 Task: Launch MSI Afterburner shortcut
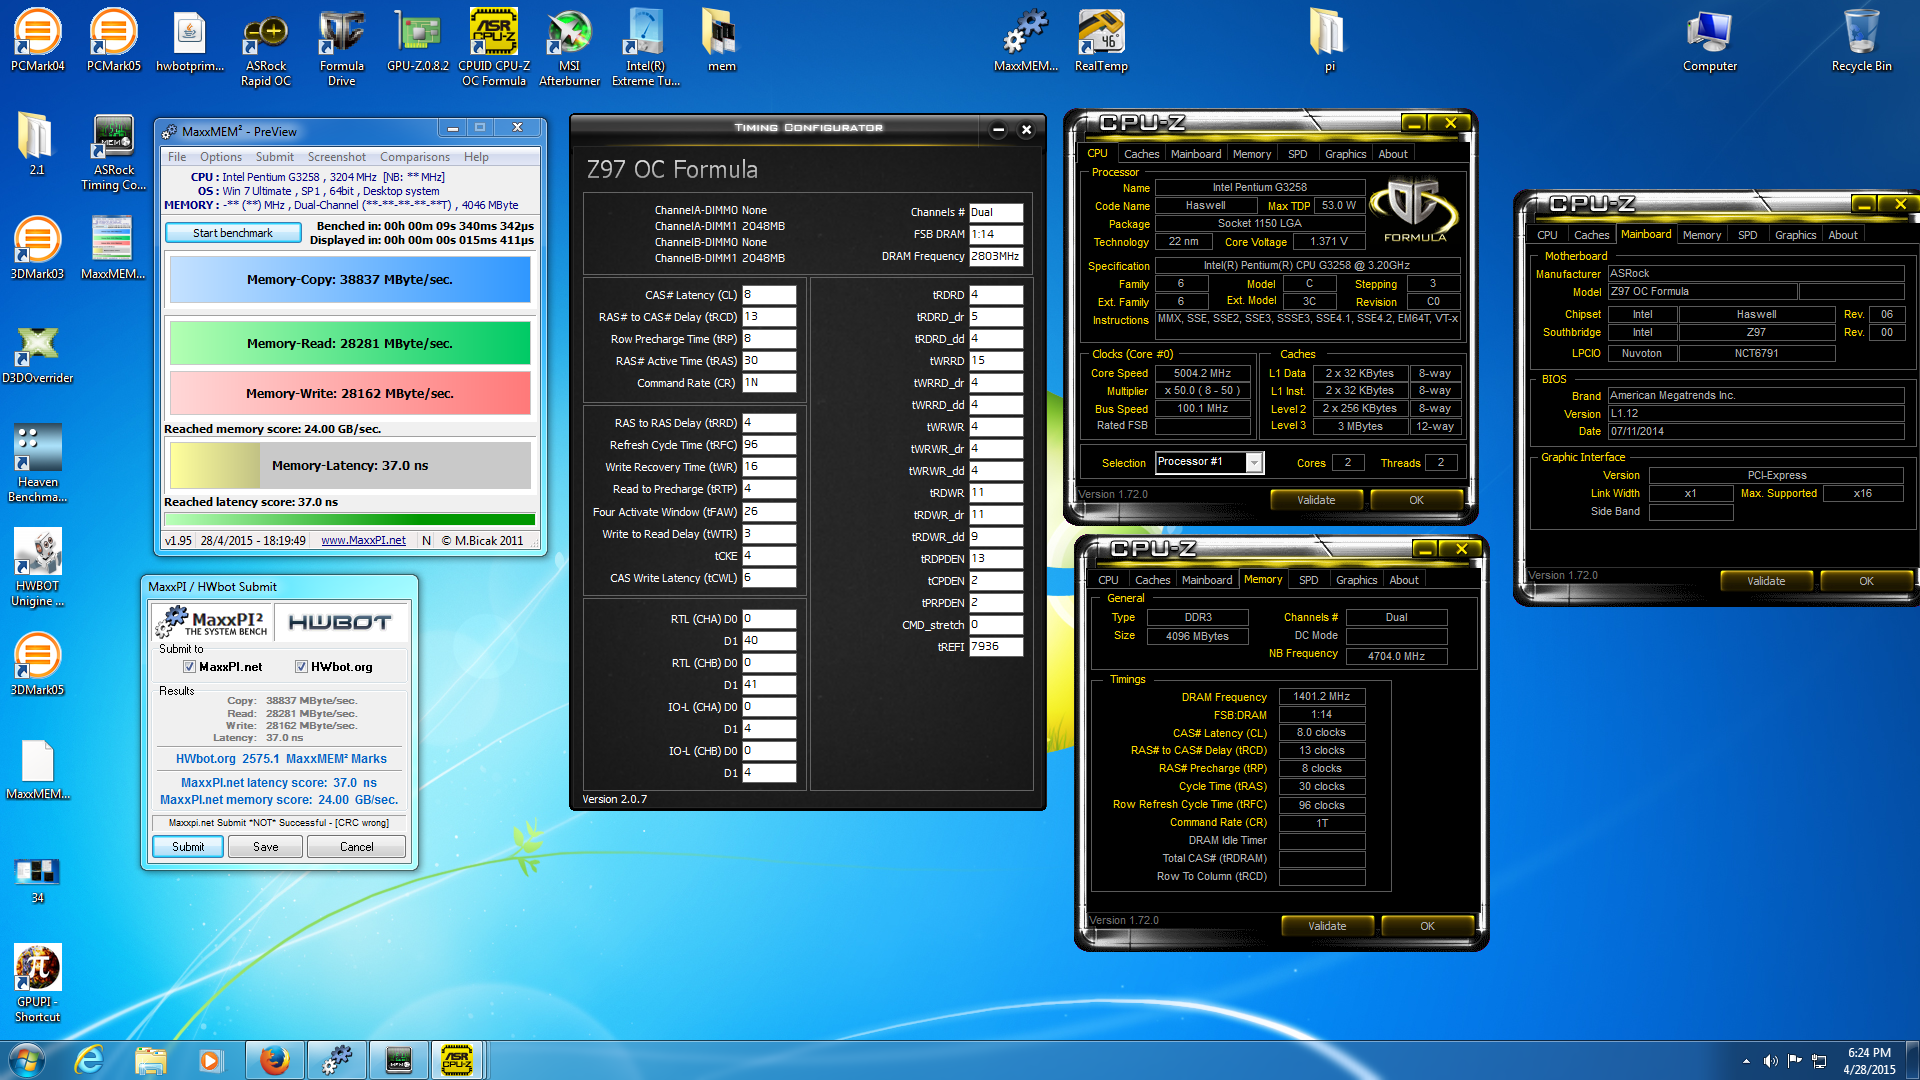pos(570,48)
